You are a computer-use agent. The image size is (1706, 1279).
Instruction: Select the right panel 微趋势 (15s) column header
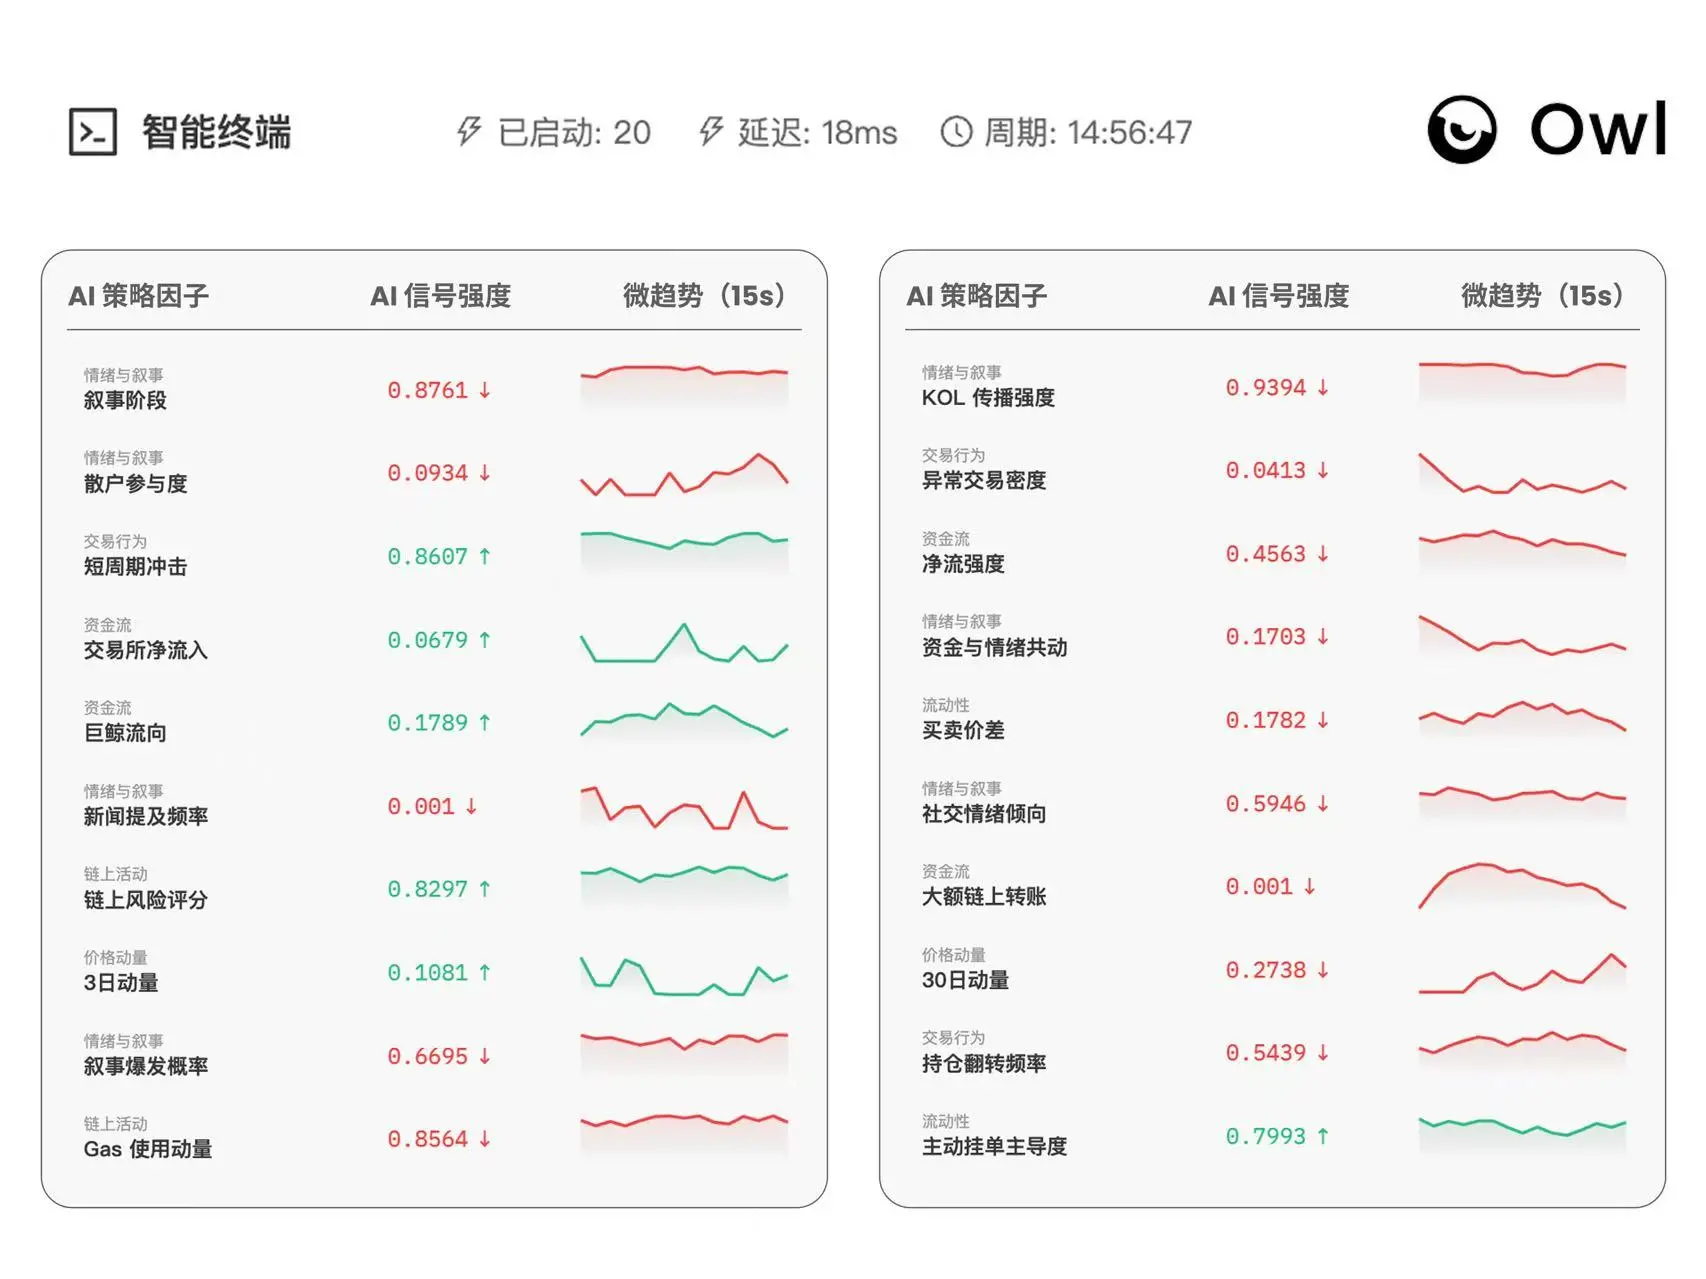click(1541, 296)
